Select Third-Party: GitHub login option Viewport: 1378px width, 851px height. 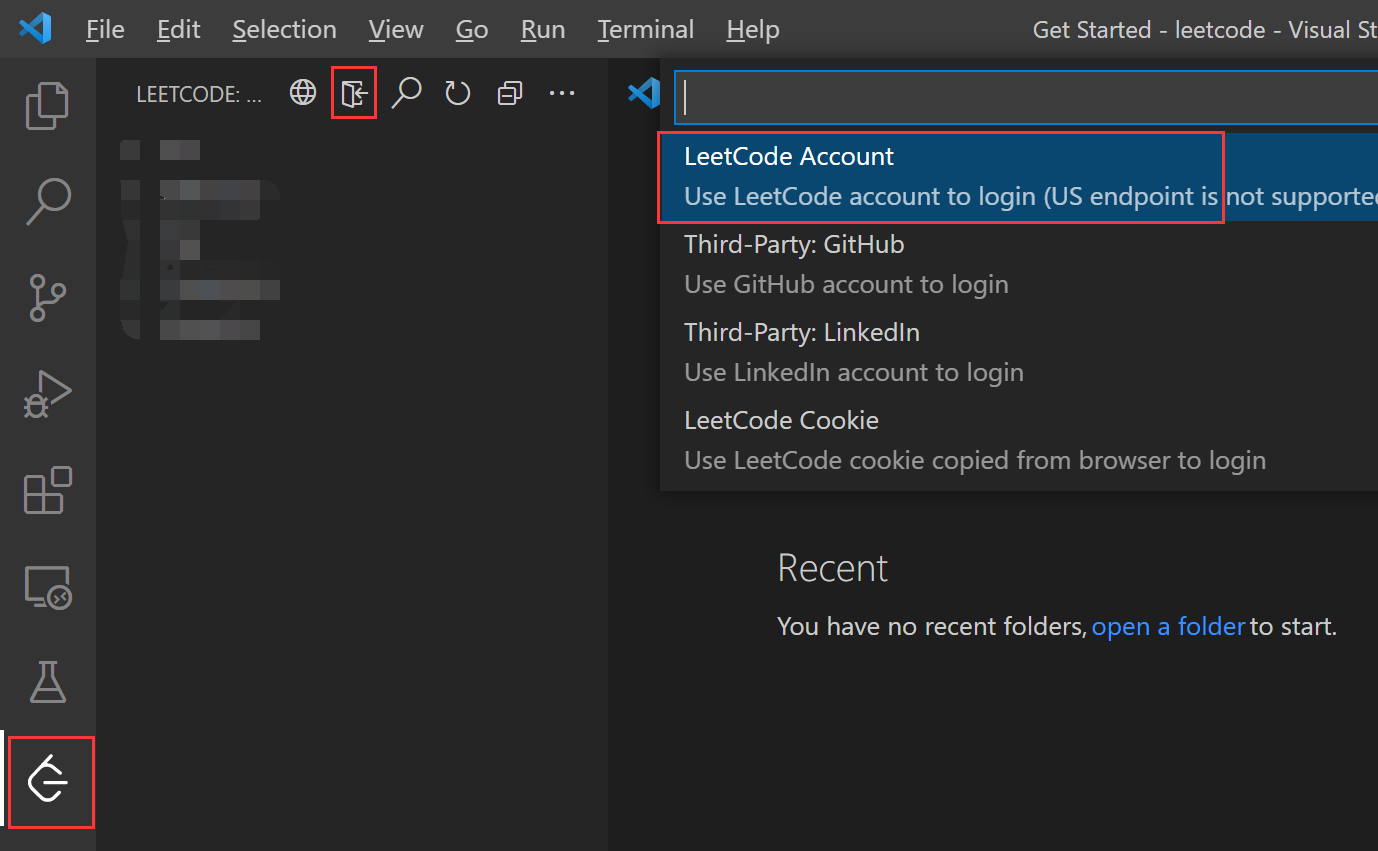(1019, 265)
